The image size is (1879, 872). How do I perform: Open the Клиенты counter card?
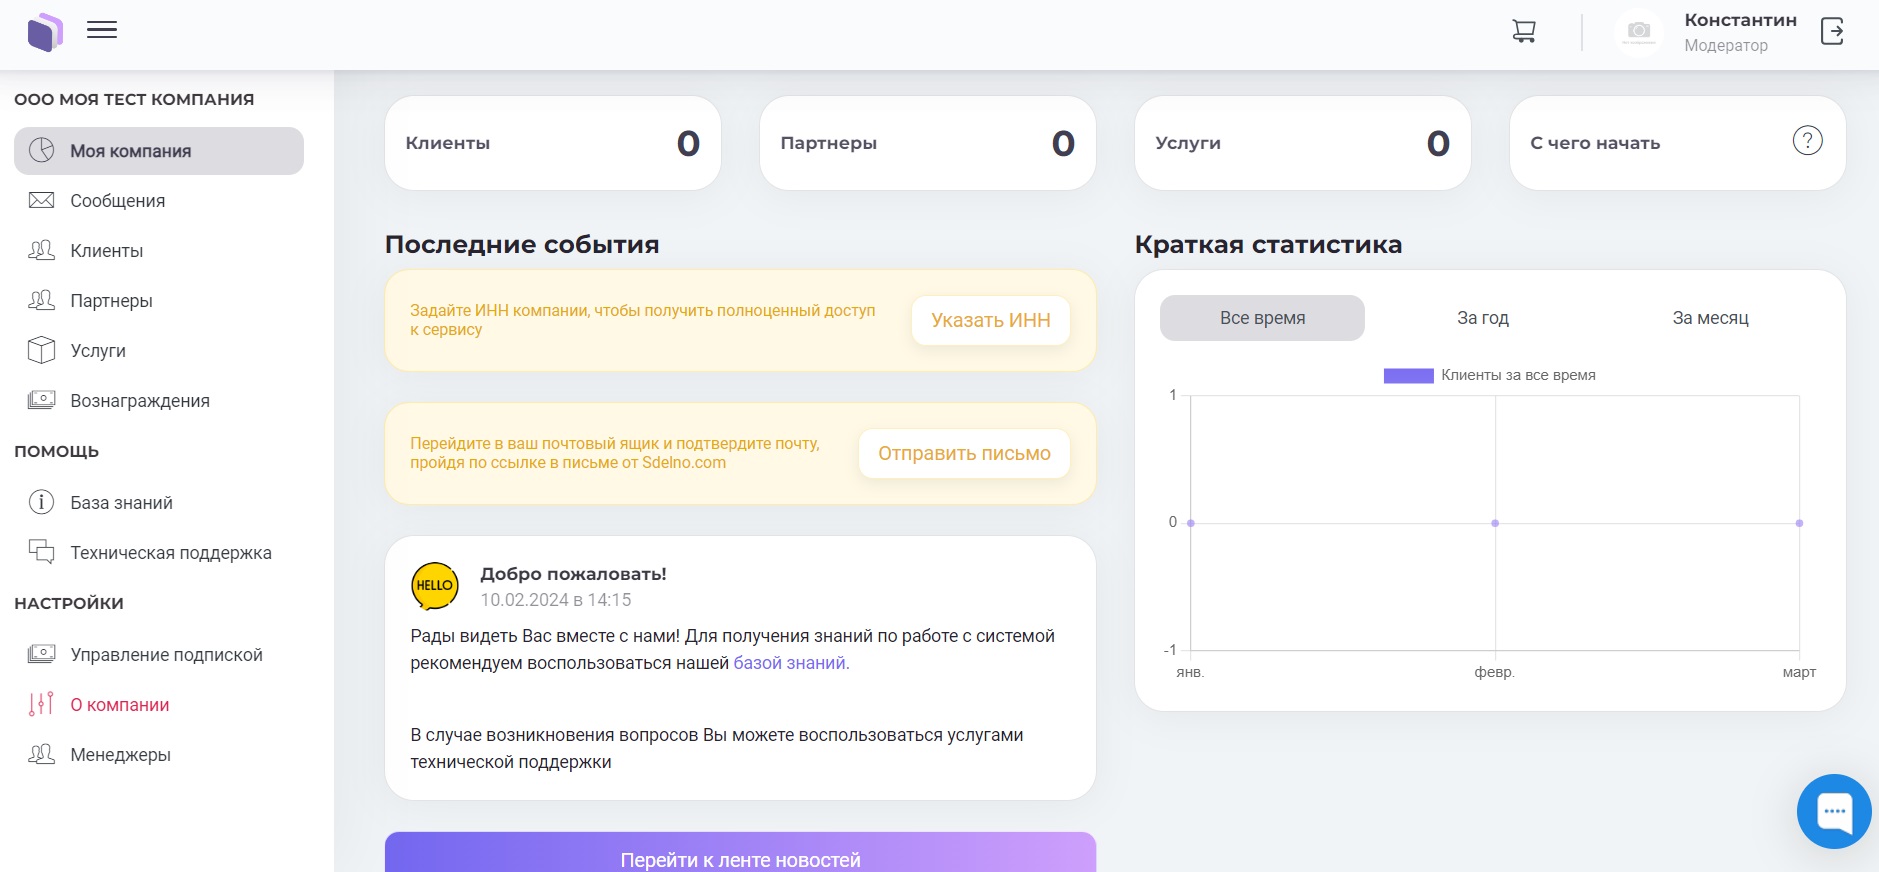pos(552,143)
